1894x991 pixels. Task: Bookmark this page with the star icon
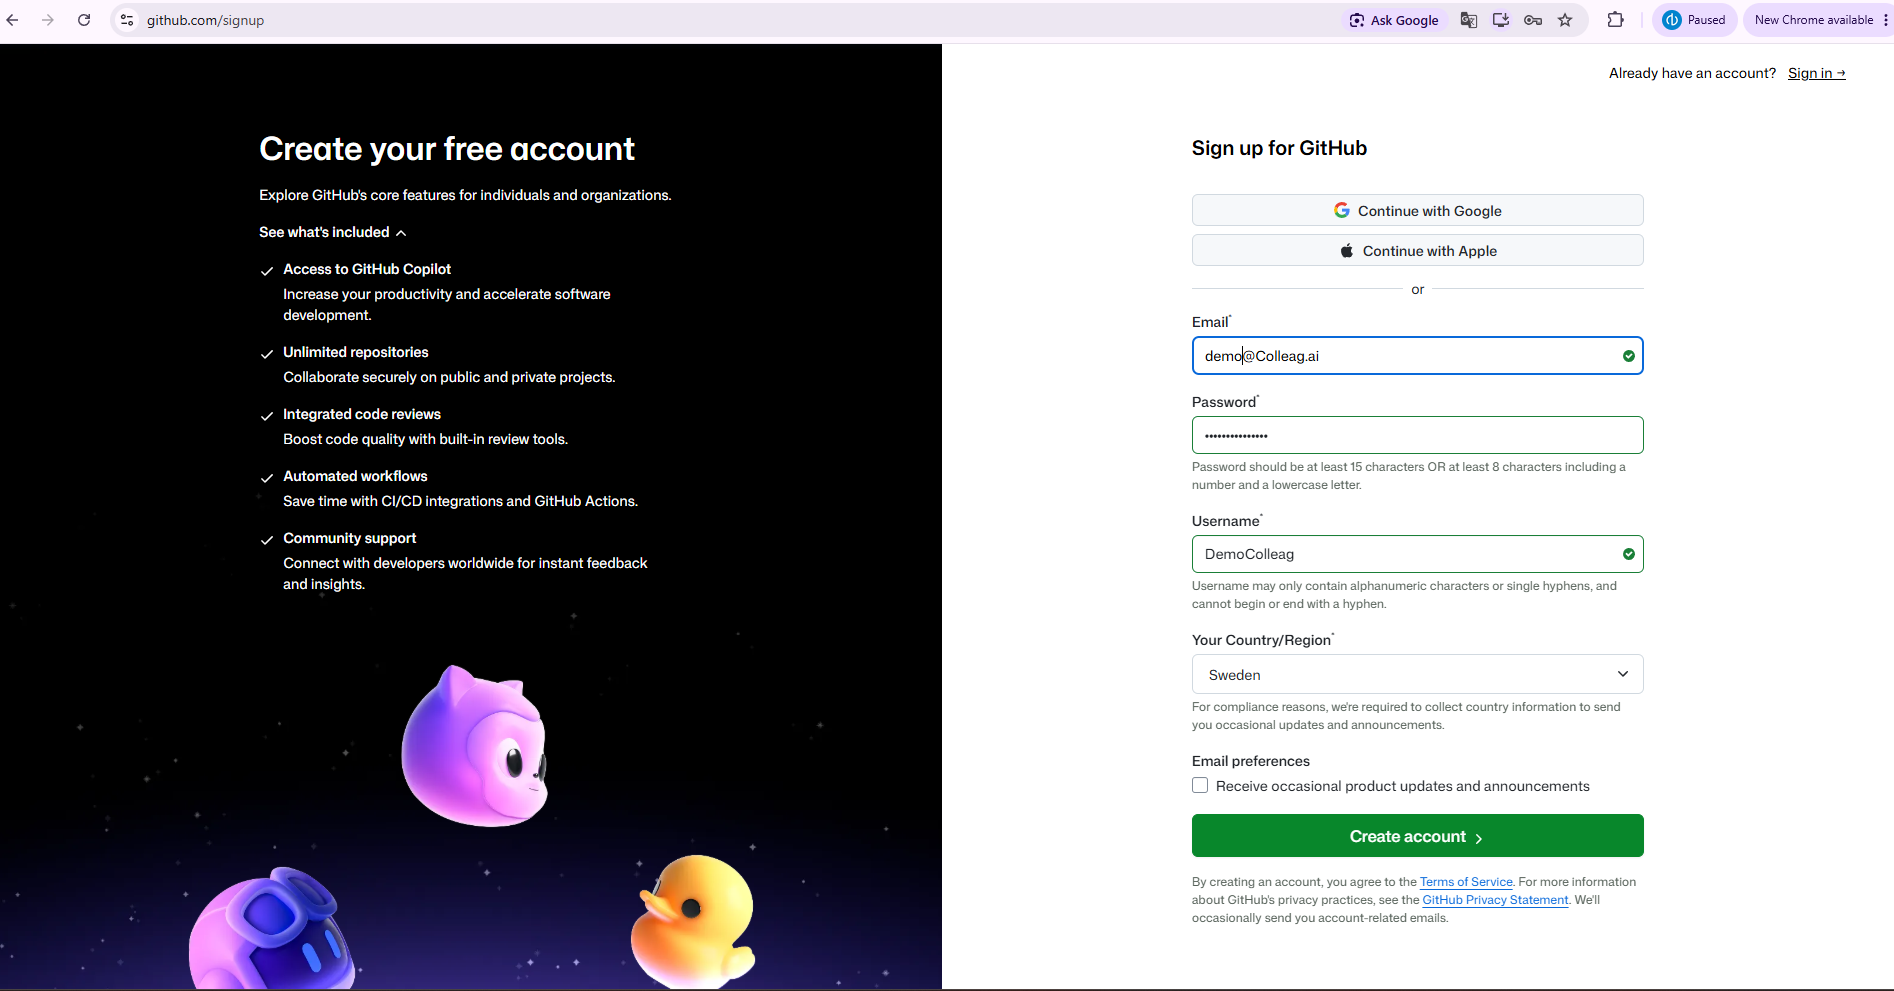[x=1565, y=20]
